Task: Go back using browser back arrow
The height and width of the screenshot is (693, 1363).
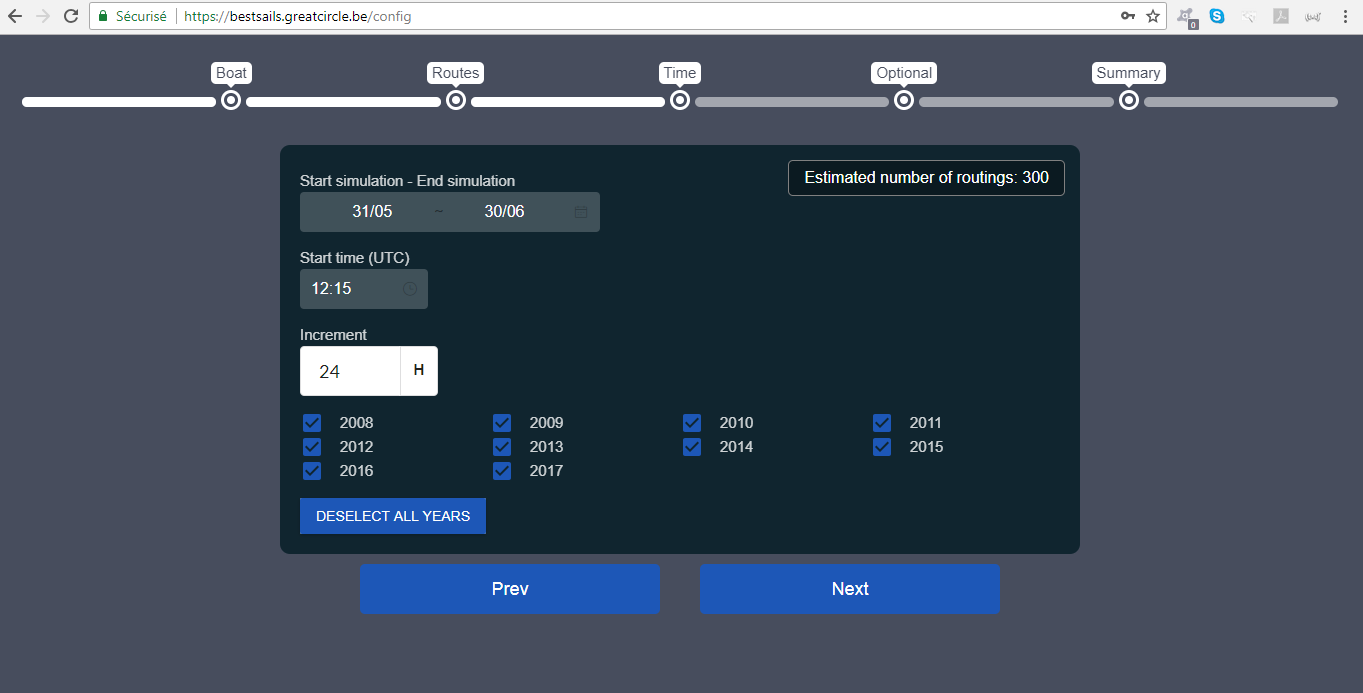Action: pos(15,16)
